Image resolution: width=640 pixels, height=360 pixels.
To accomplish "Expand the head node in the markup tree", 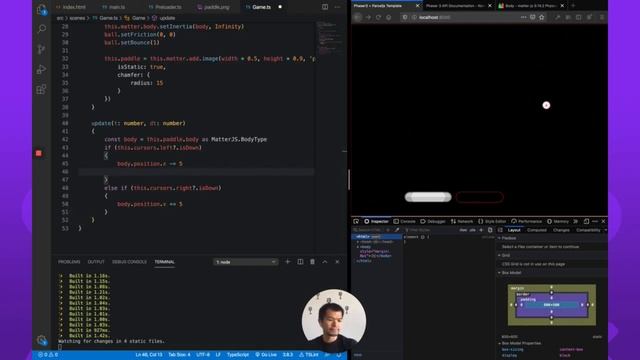I will pyautogui.click(x=358, y=242).
